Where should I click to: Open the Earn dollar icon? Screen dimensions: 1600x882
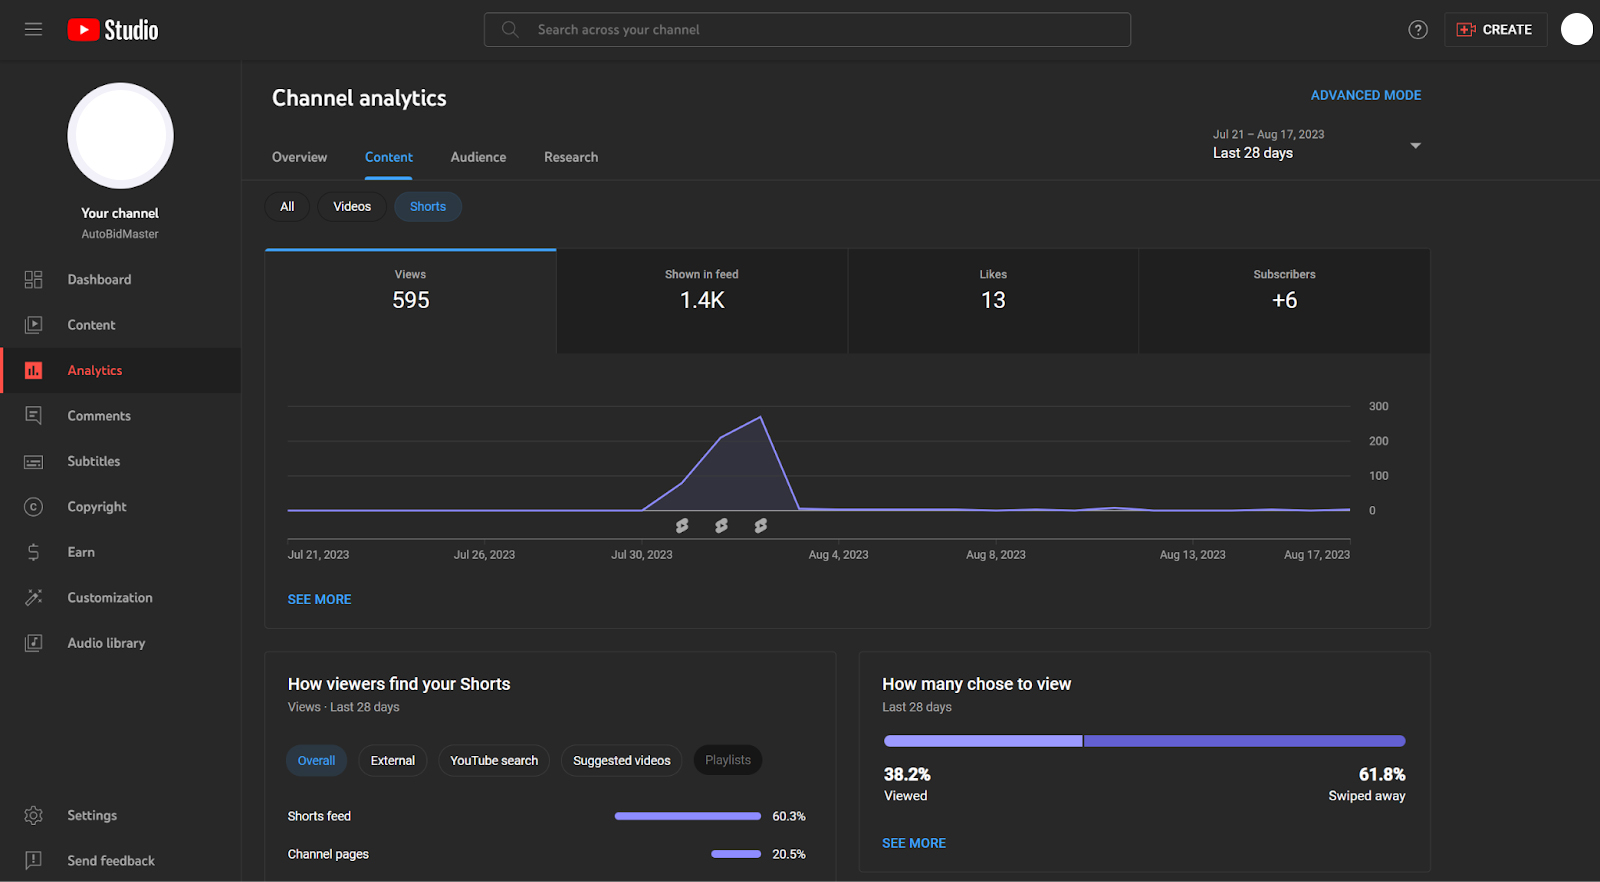[33, 552]
